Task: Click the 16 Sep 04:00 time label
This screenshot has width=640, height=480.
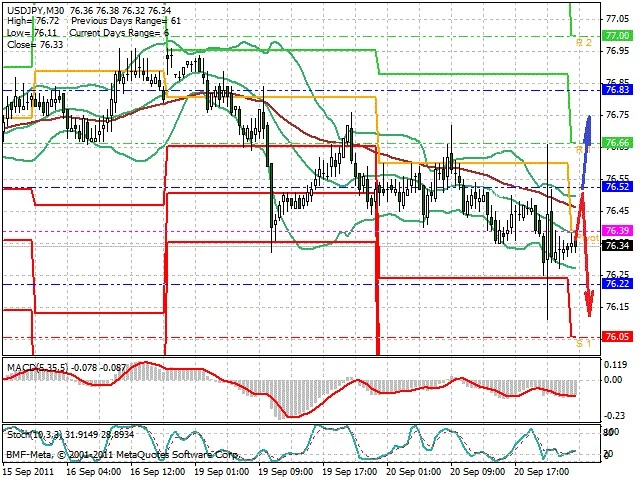Action: [x=93, y=472]
